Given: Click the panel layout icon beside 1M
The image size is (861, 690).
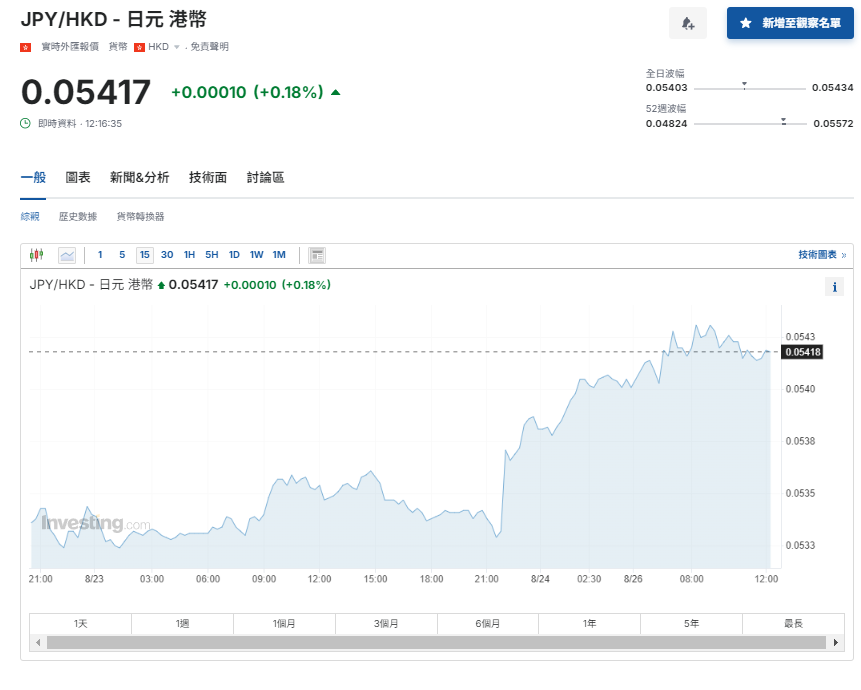Looking at the screenshot, I should tap(317, 255).
